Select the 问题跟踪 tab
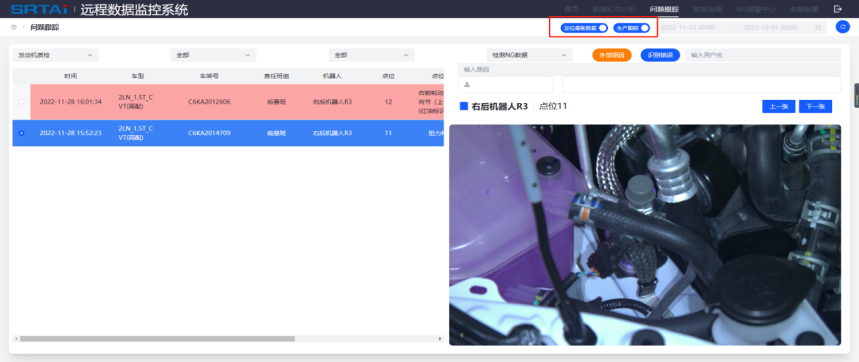Image resolution: width=859 pixels, height=362 pixels. tap(664, 9)
